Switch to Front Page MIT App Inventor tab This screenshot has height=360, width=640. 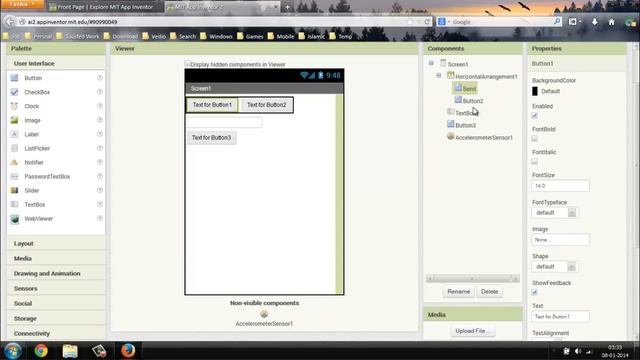(104, 7)
